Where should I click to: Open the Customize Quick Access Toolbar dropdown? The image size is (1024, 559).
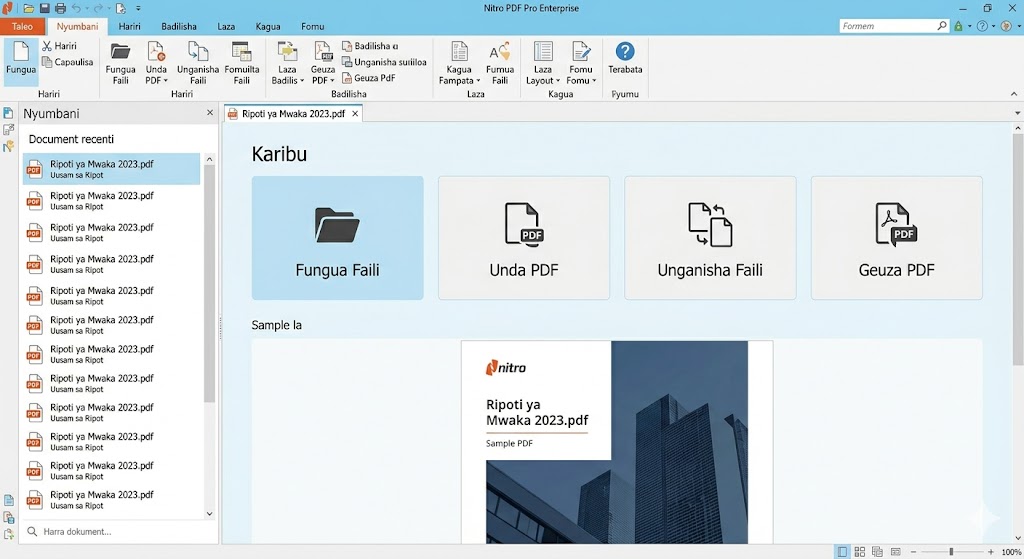click(x=138, y=8)
